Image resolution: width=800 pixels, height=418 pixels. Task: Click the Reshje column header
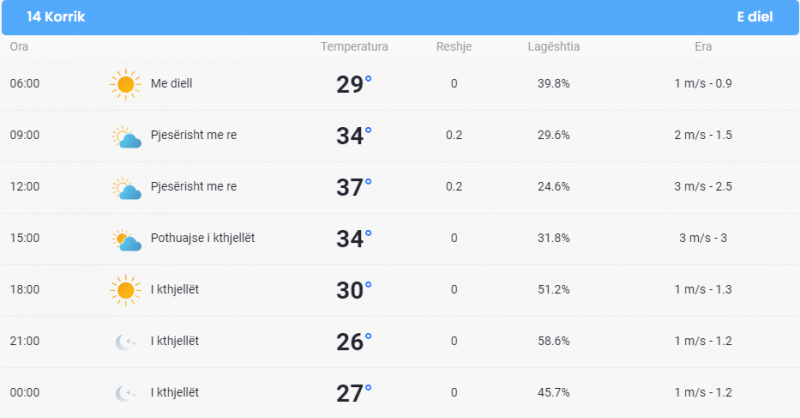point(454,46)
